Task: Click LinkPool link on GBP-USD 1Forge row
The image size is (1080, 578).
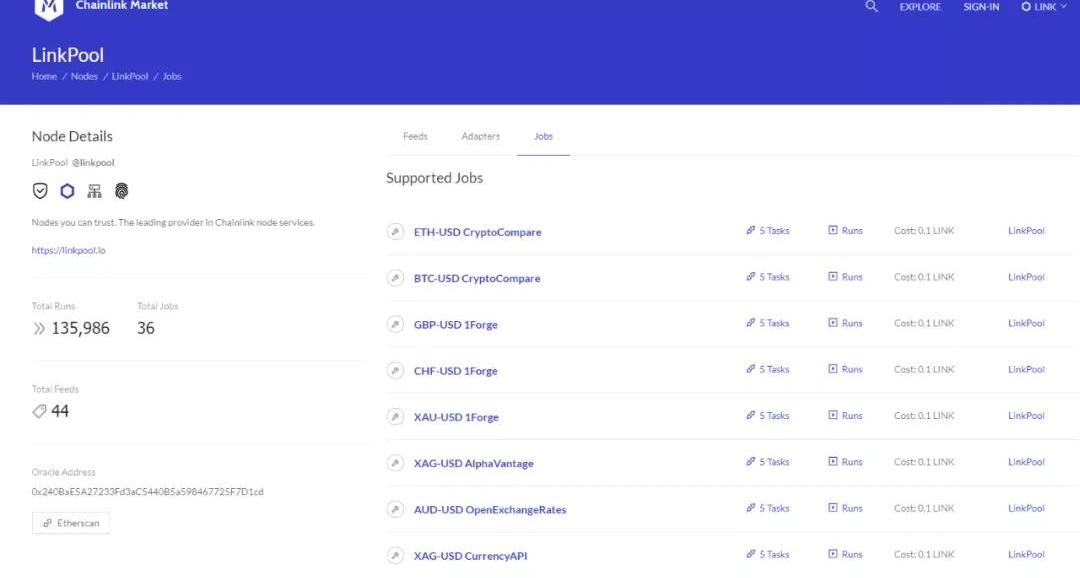Action: point(1026,323)
